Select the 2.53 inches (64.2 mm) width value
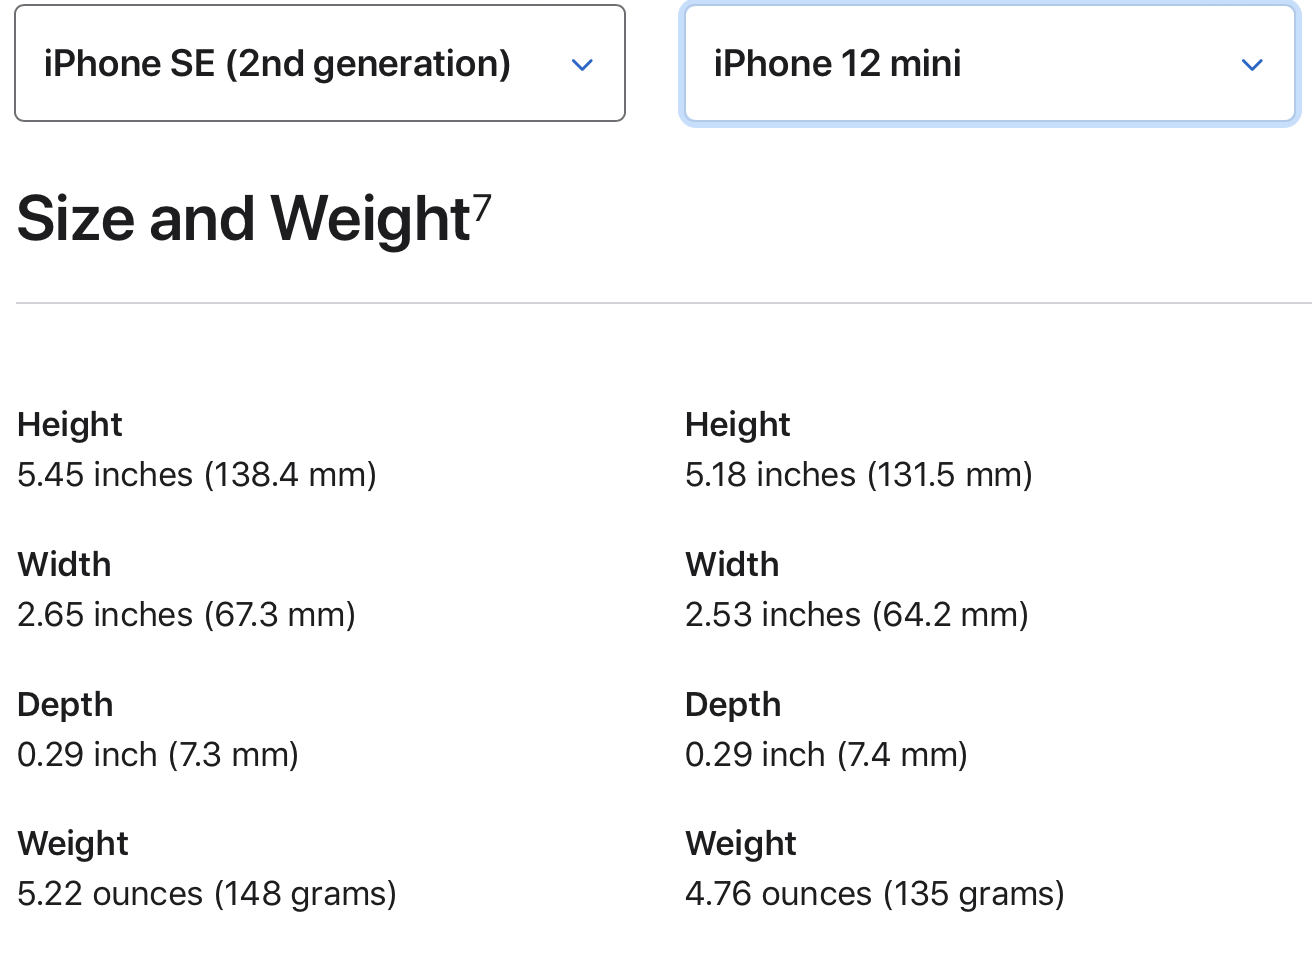 pyautogui.click(x=857, y=614)
